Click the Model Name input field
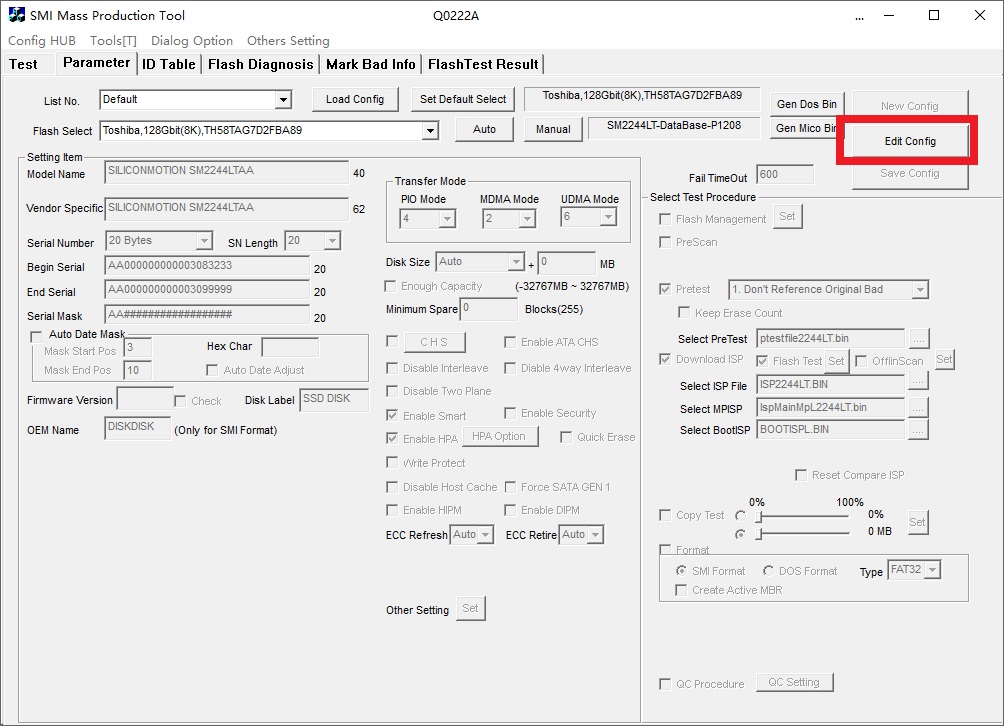 point(226,172)
